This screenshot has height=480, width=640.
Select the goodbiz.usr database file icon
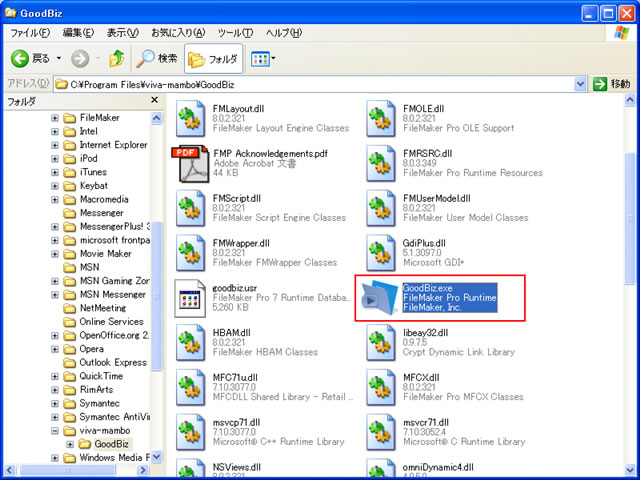190,299
